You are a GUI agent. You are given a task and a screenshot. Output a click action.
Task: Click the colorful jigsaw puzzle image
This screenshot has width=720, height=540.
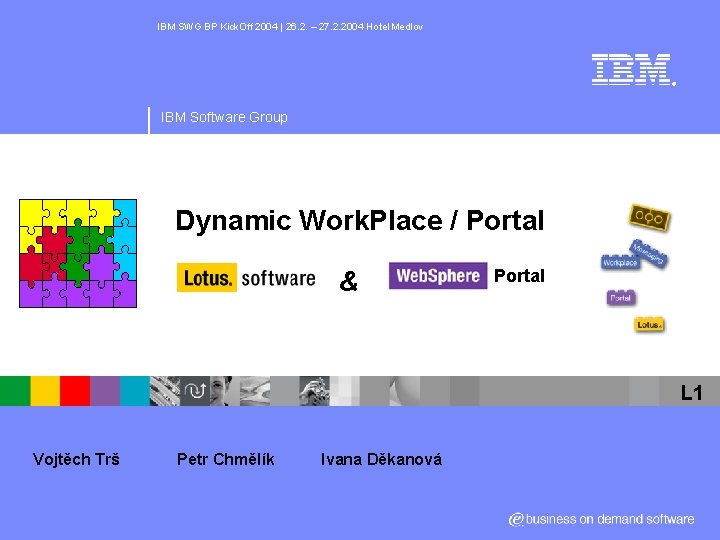pos(78,253)
